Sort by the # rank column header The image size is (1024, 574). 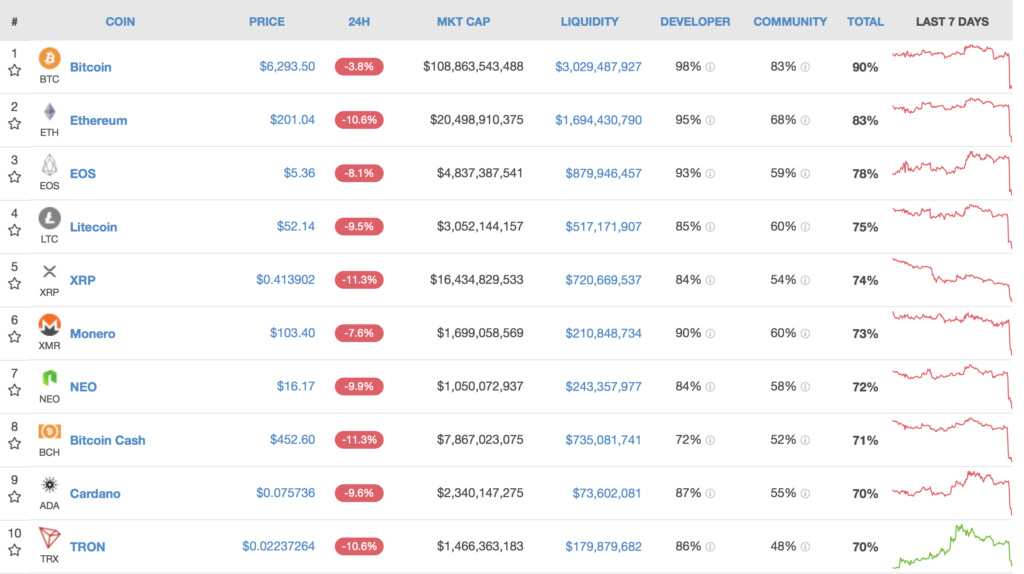tap(14, 22)
